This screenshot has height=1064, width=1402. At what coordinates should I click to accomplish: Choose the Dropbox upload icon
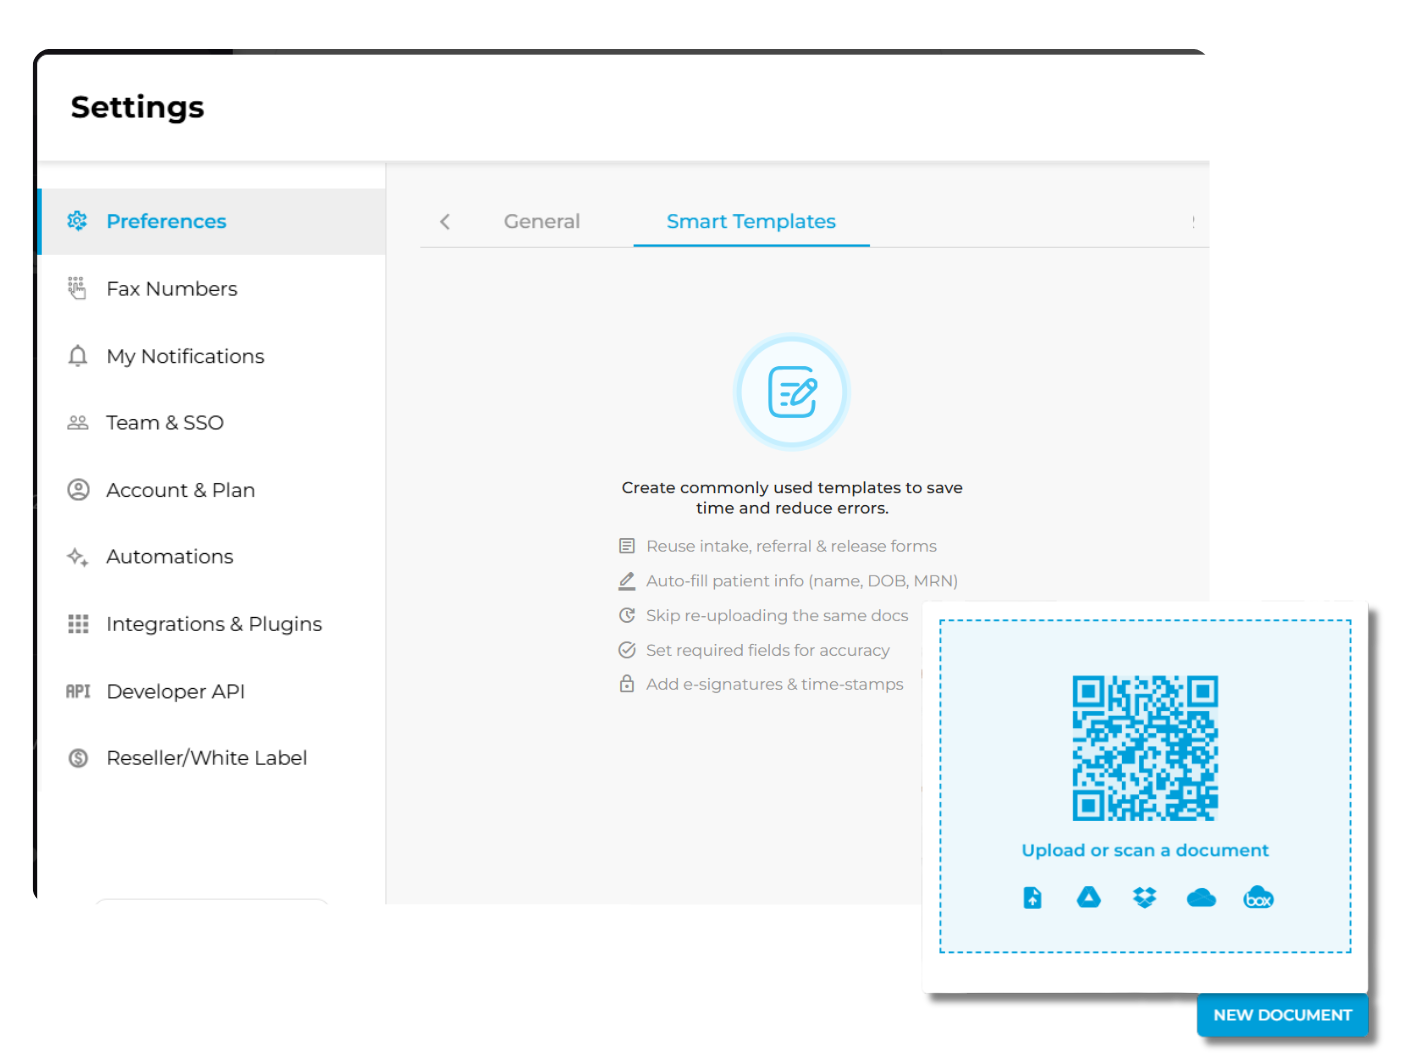pos(1144,898)
